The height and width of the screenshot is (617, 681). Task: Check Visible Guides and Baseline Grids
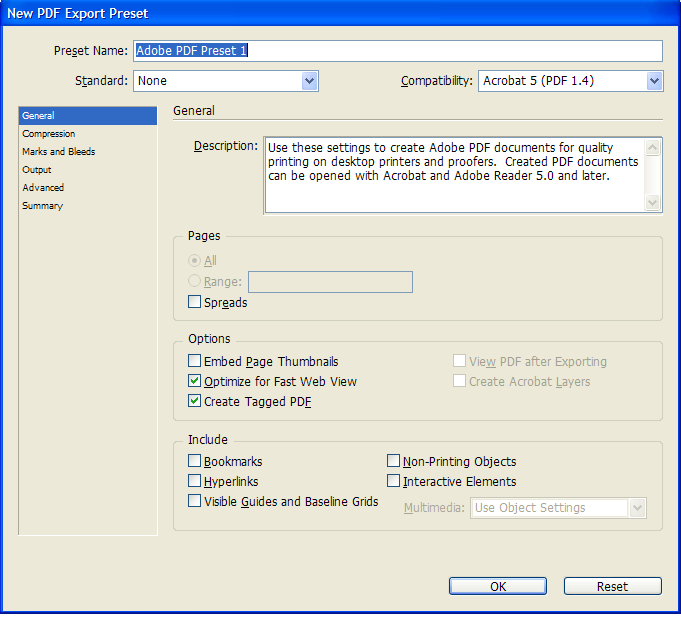pos(195,501)
